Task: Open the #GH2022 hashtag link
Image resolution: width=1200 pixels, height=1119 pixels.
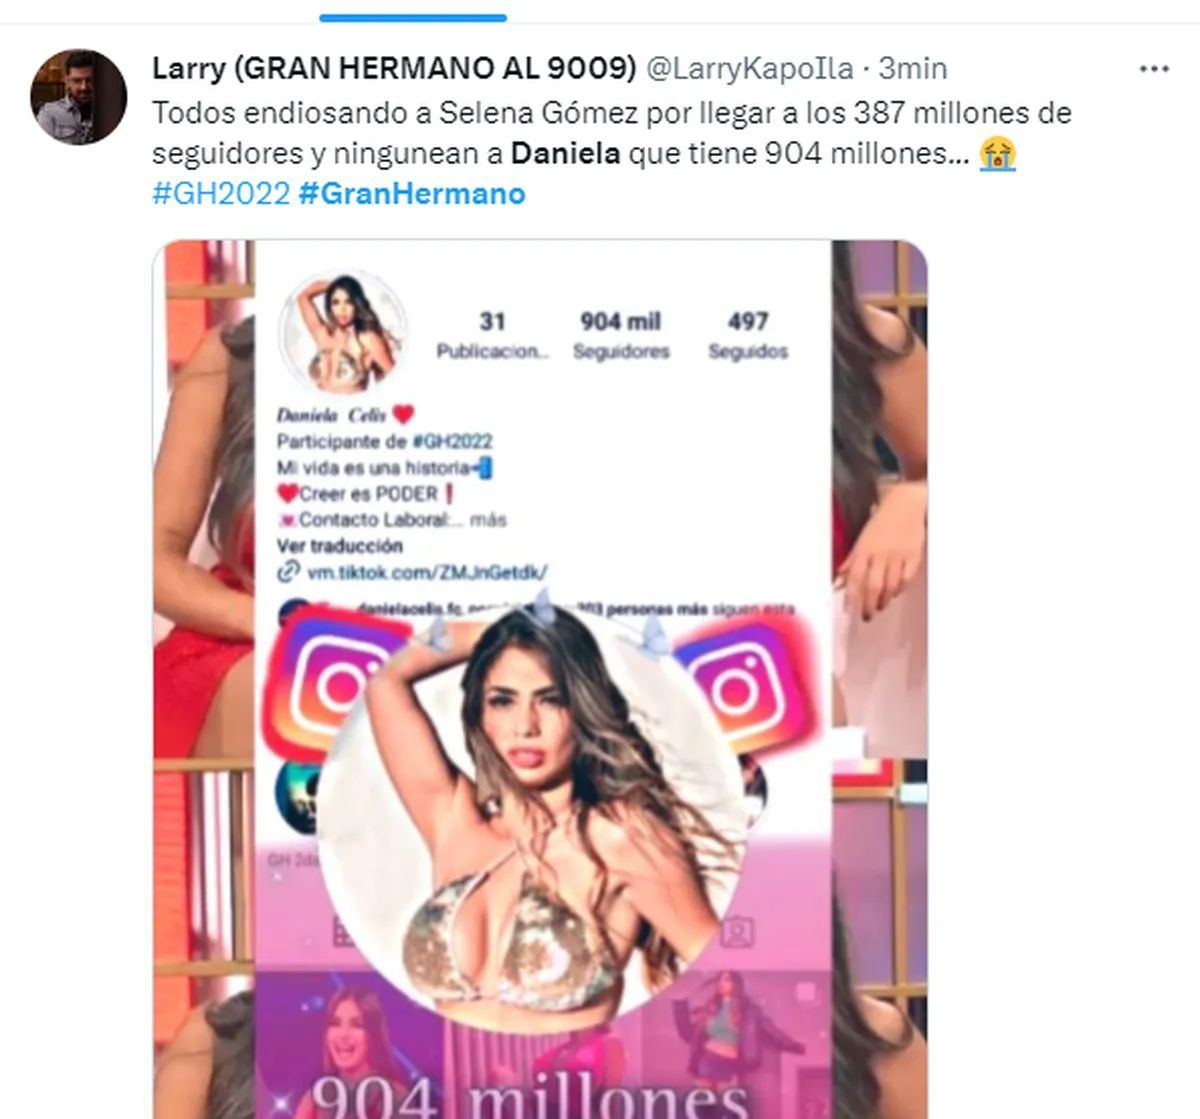Action: pyautogui.click(x=220, y=193)
